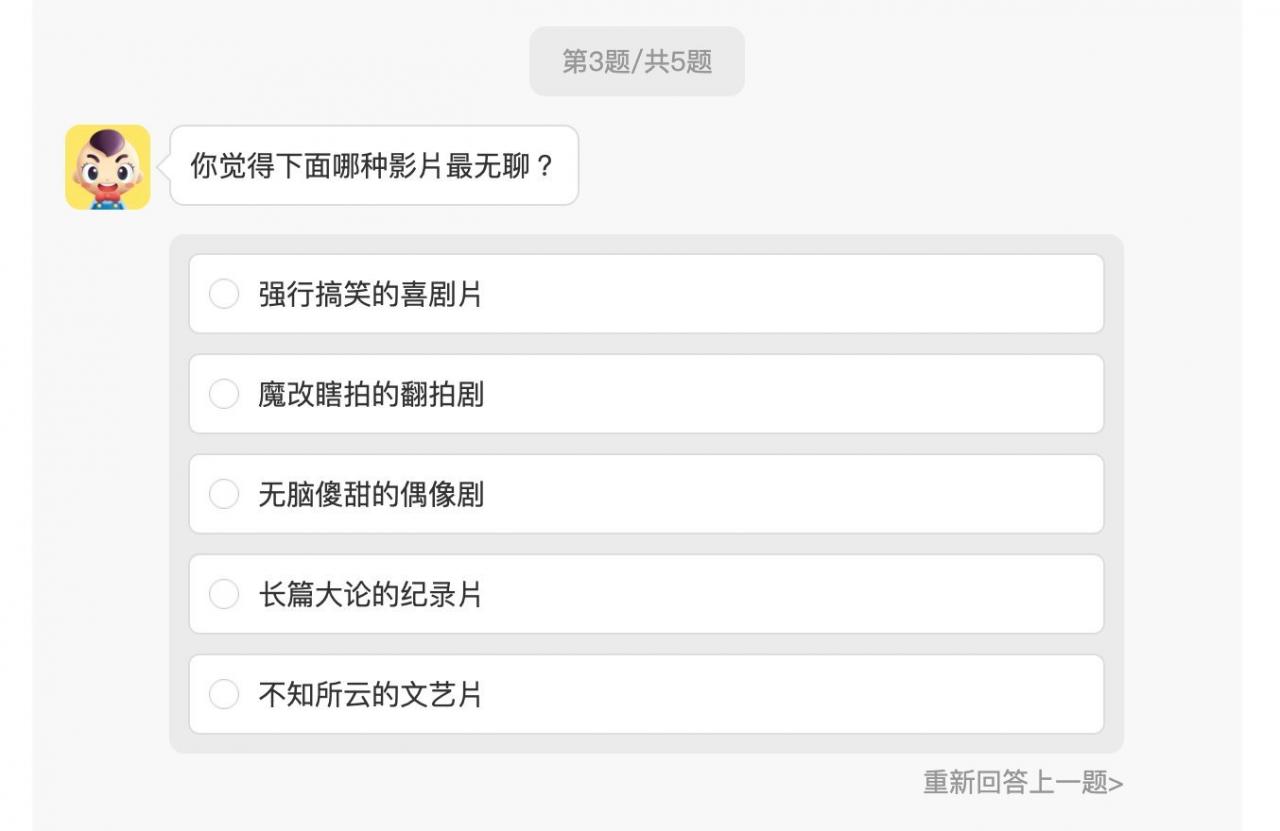Viewport: 1280px width, 831px height.
Task: Tap the empty circle beside 魔改瞎拍的翻拍剧
Action: click(224, 394)
